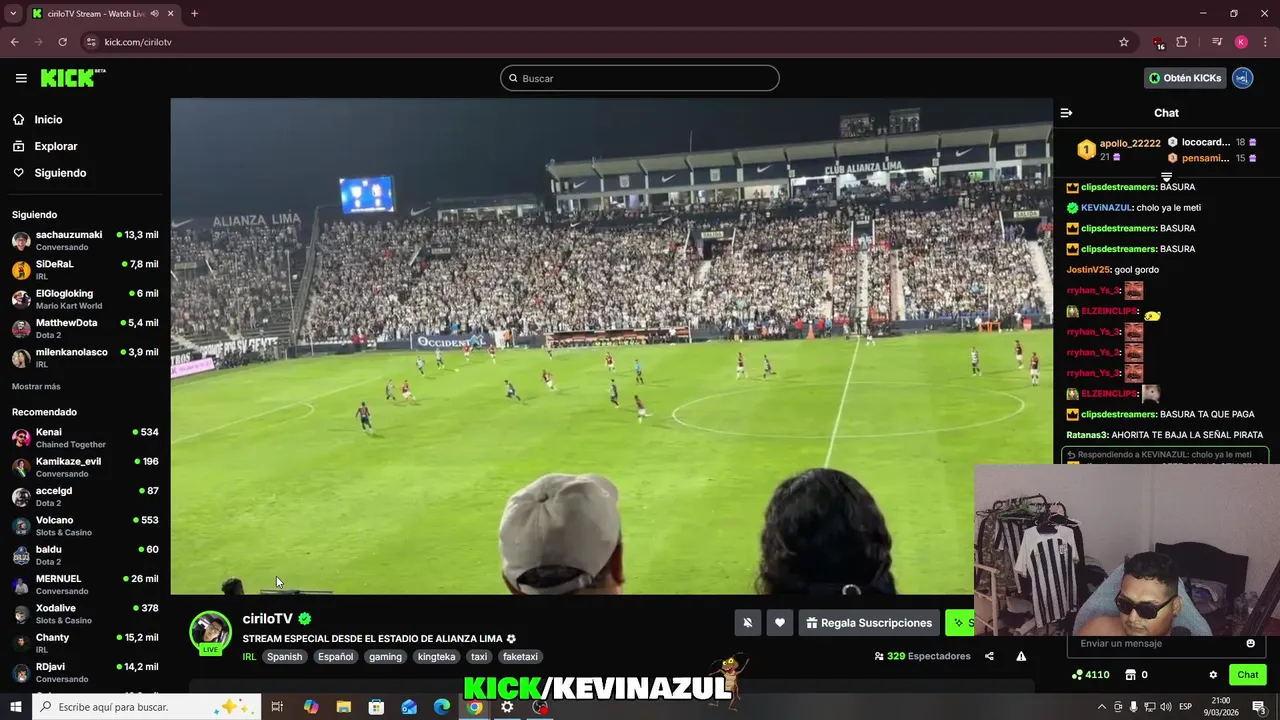Open the share stream icon
Image resolution: width=1280 pixels, height=720 pixels.
(989, 657)
